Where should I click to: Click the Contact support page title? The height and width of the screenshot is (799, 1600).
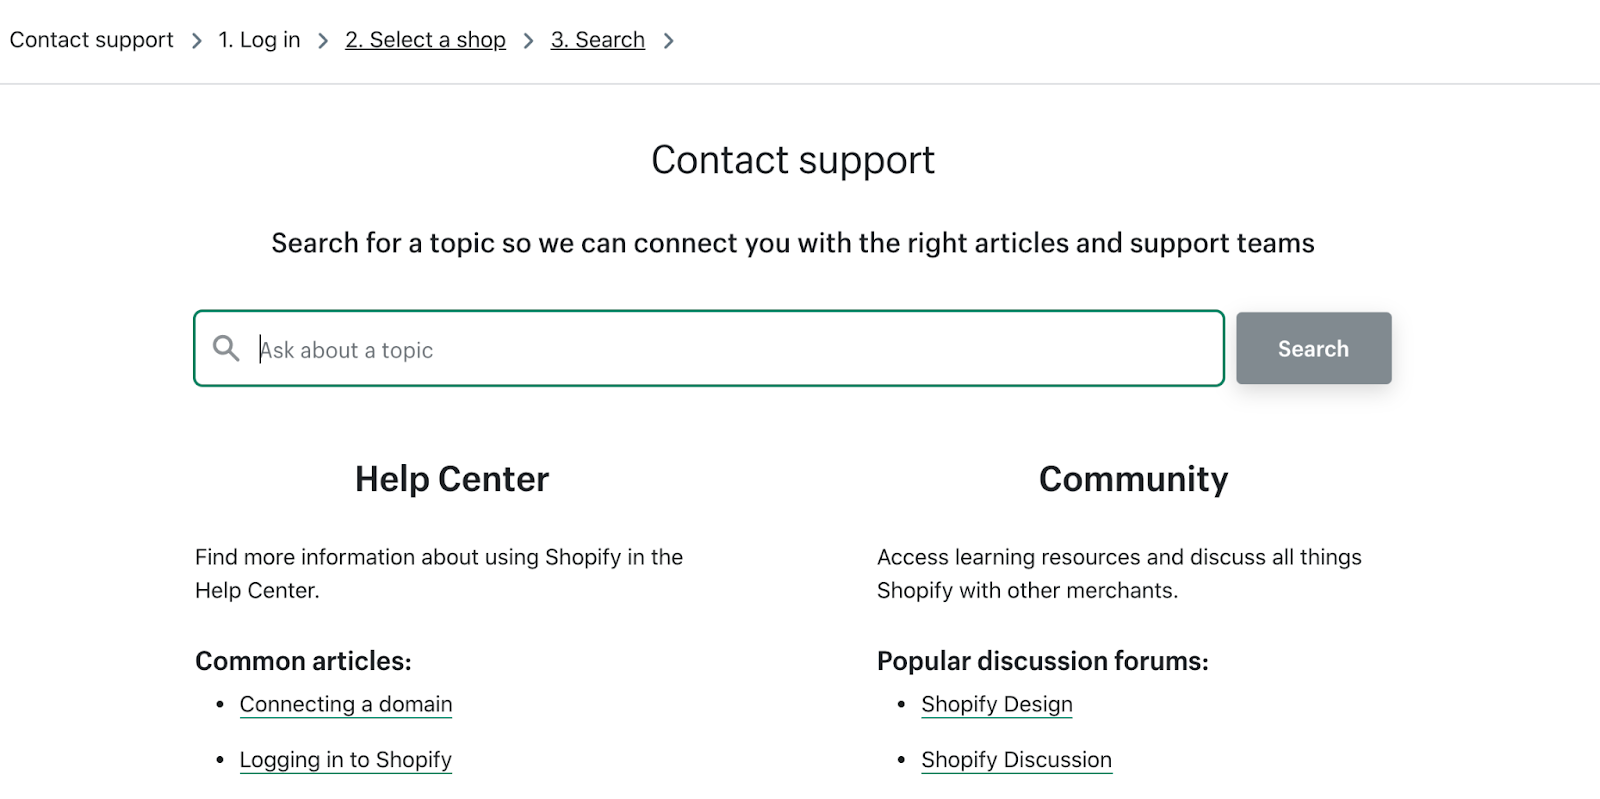point(793,160)
